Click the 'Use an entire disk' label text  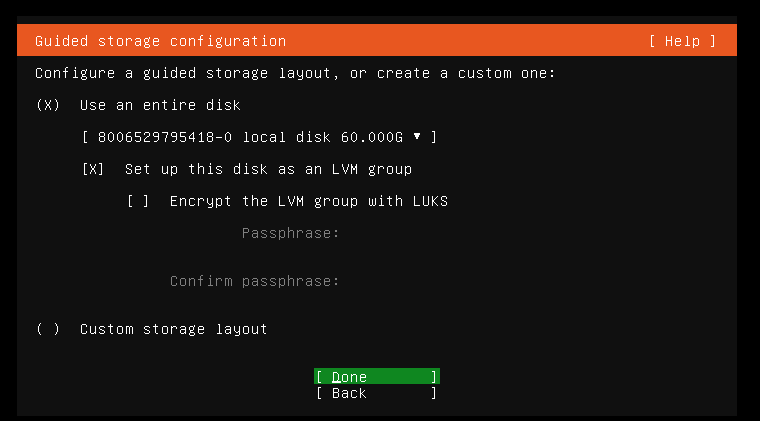[160, 105]
